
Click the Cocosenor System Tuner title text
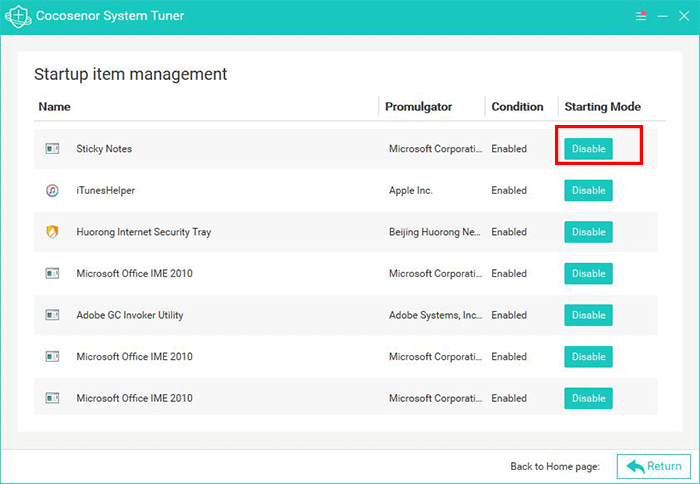coord(110,16)
